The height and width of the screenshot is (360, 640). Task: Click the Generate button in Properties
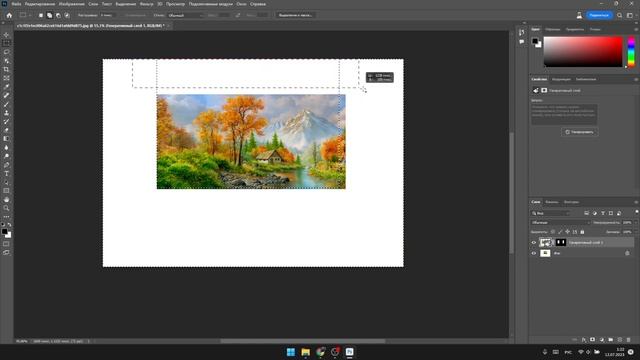point(580,132)
